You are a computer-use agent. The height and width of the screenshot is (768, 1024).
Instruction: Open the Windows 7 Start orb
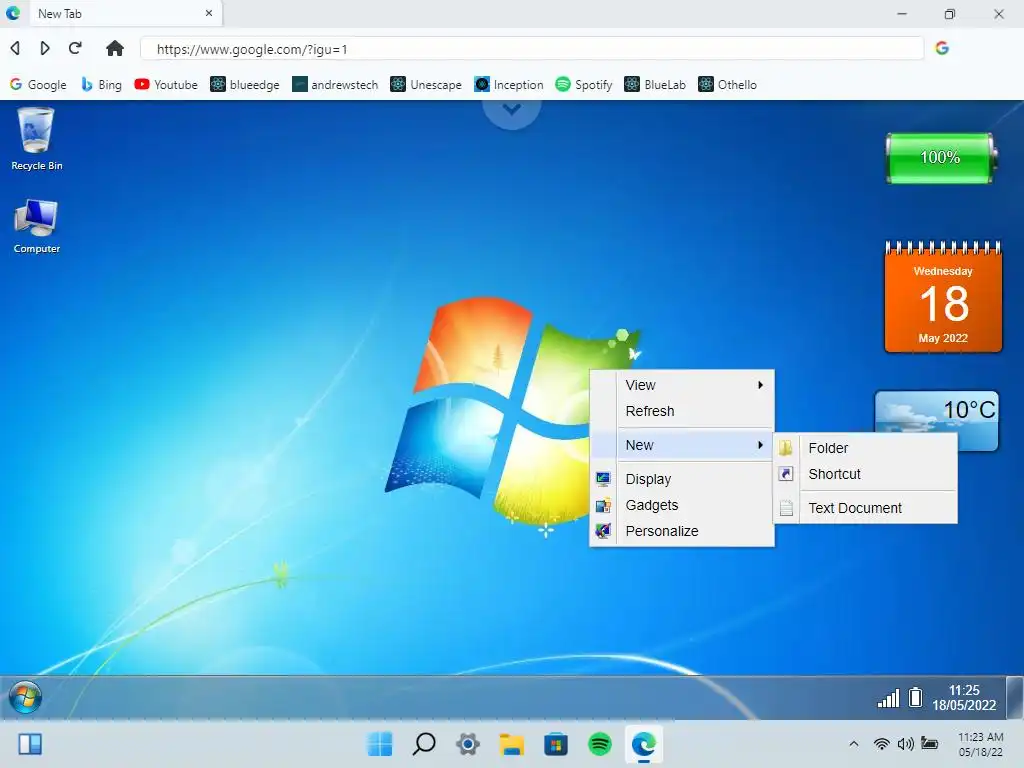pos(25,697)
